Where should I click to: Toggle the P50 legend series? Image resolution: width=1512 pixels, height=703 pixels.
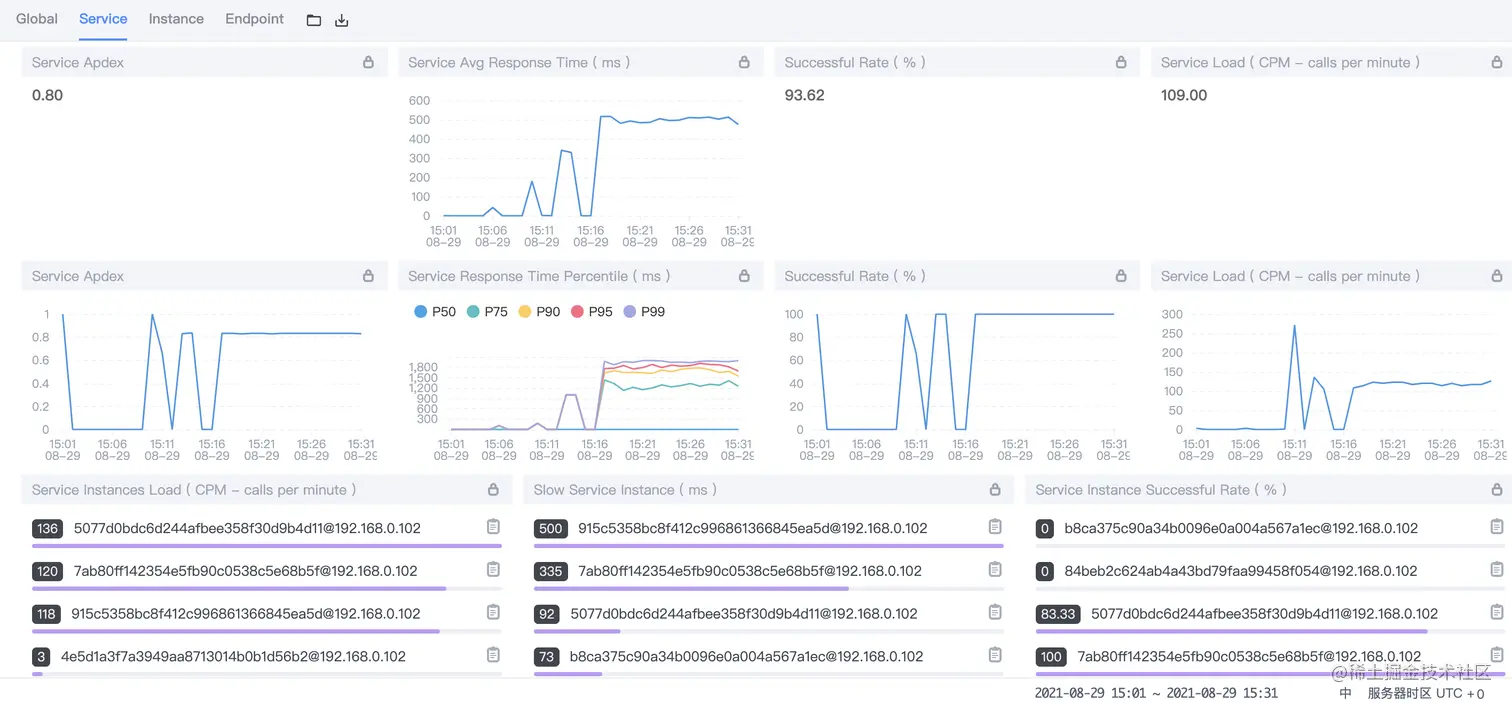click(435, 312)
